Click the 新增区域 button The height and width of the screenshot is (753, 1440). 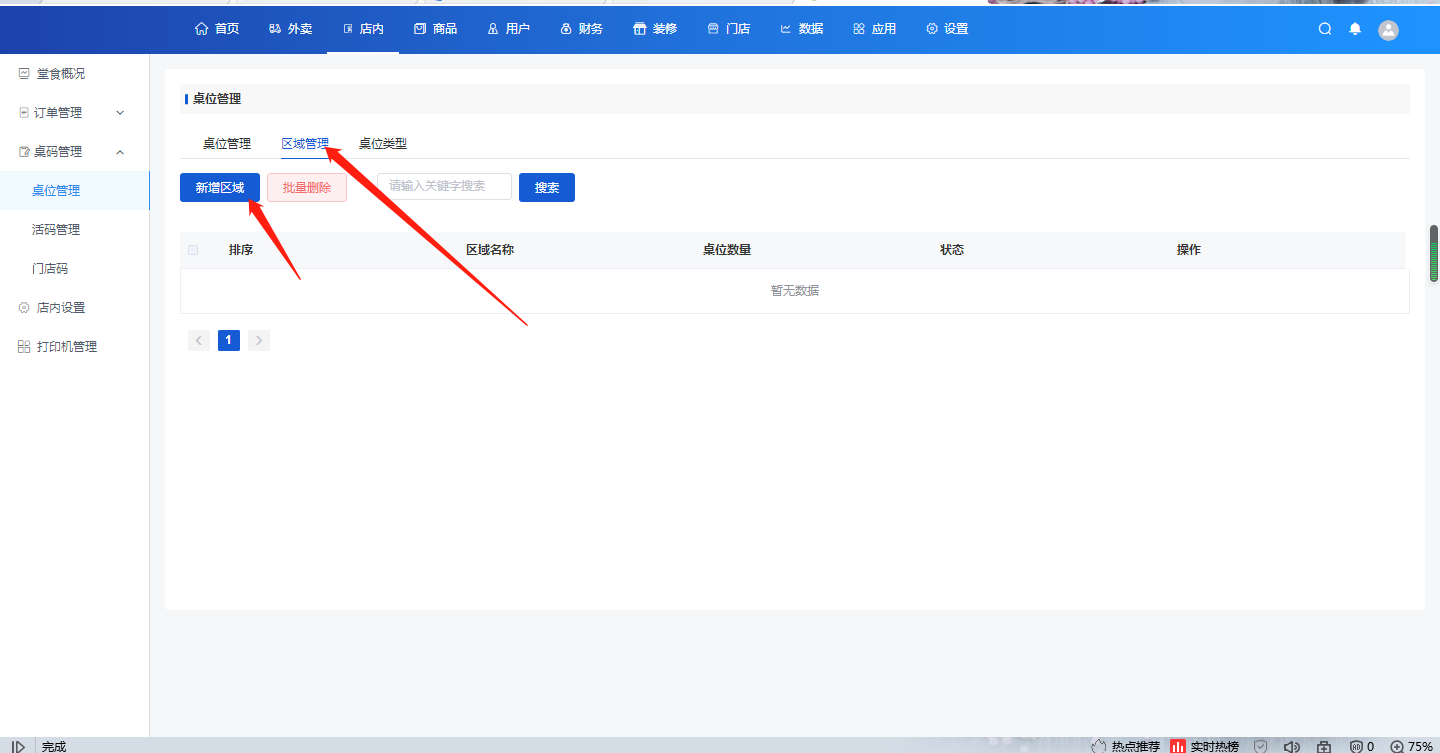pos(220,188)
